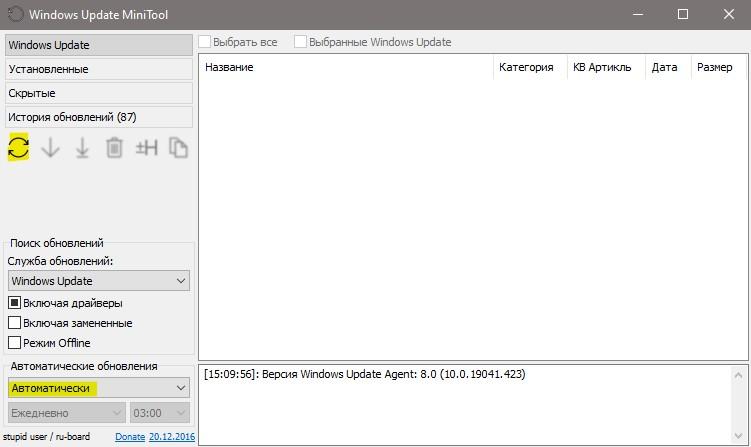The image size is (751, 447).
Task: Switch to Установленные list
Action: coord(99,69)
